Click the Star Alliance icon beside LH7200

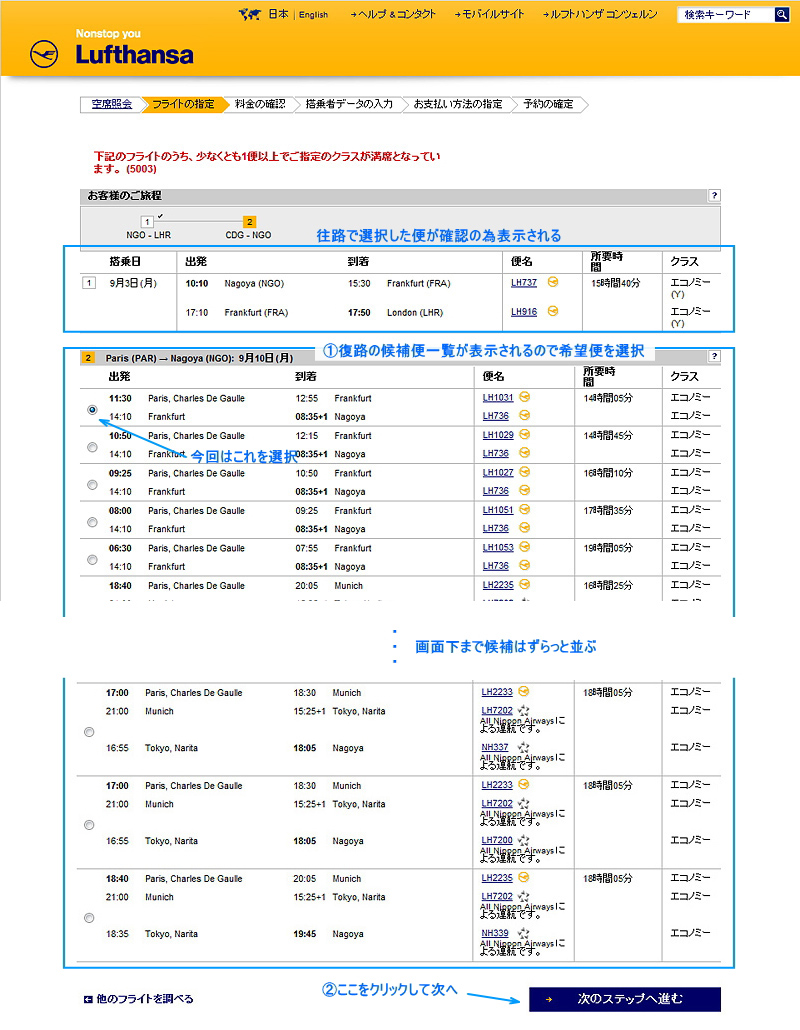click(523, 840)
